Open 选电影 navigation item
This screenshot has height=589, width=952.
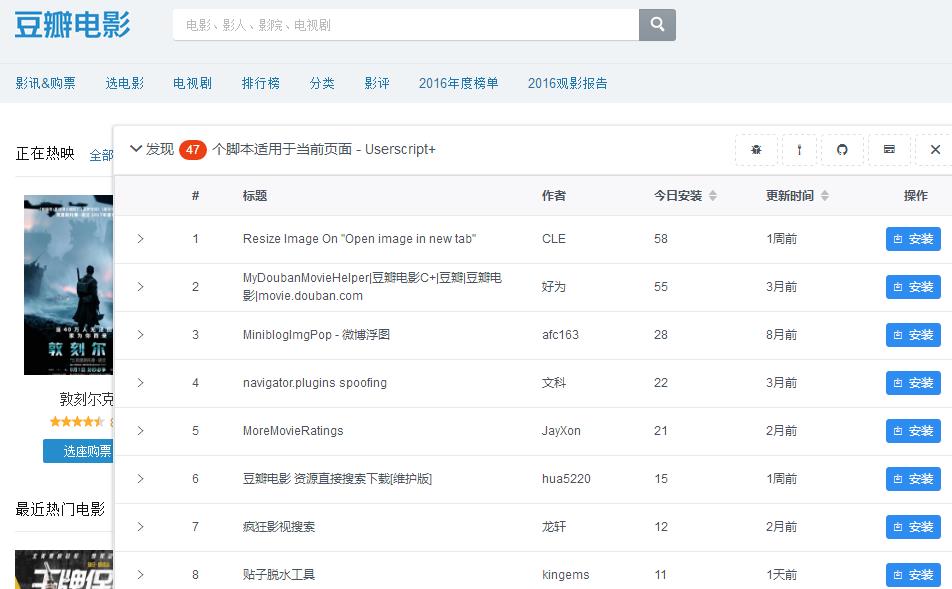click(x=125, y=83)
